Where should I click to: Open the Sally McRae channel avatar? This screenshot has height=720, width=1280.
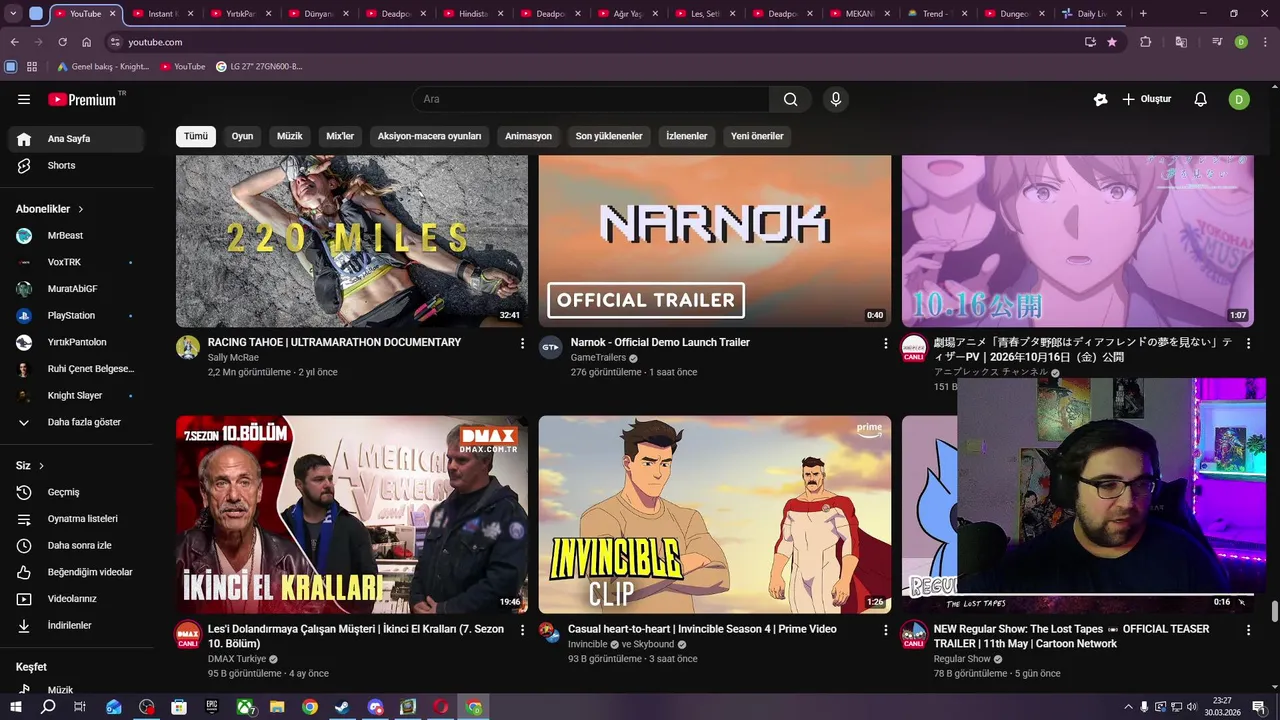coord(188,347)
